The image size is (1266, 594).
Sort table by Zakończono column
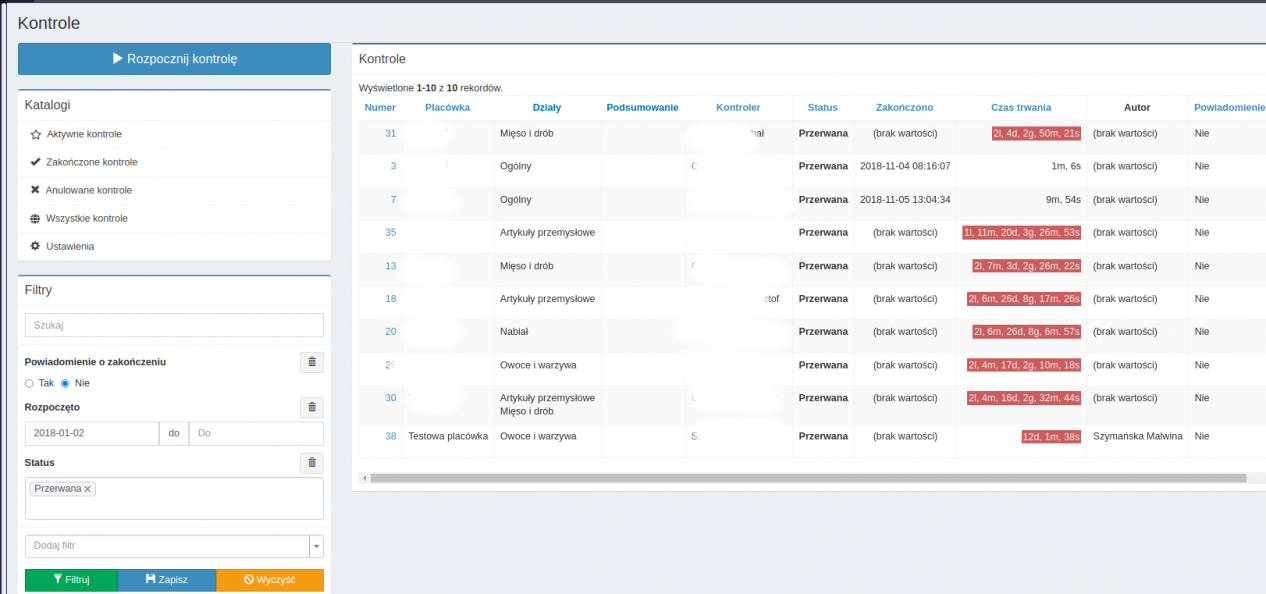point(904,107)
